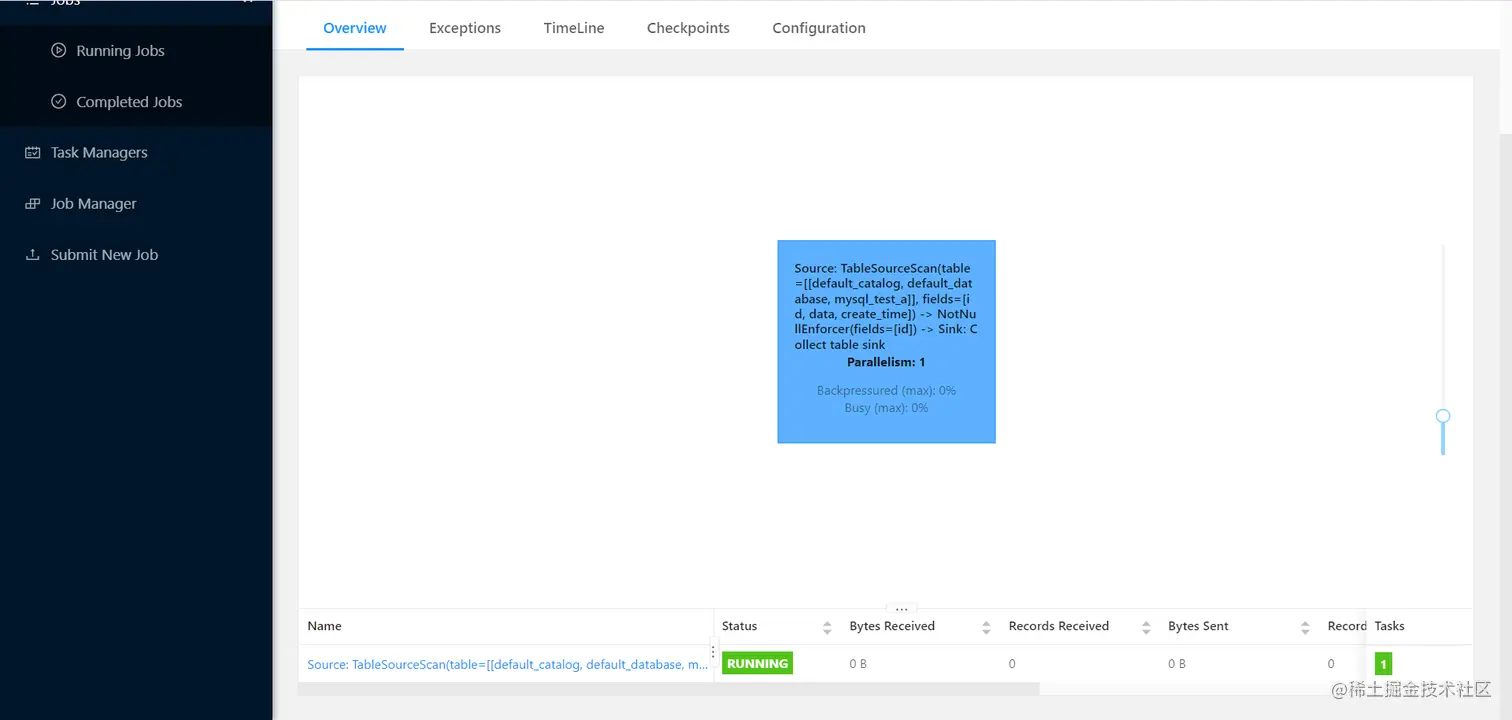The height and width of the screenshot is (720, 1512).
Task: Click the Backpressured (max): 0% text
Action: point(886,390)
